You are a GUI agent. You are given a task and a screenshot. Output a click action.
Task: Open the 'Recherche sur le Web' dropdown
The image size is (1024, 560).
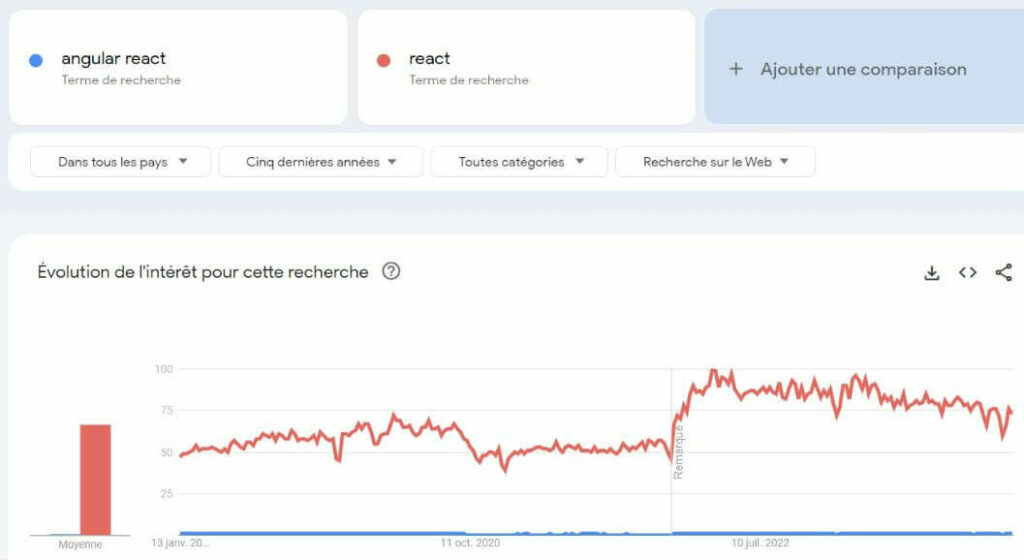click(715, 162)
